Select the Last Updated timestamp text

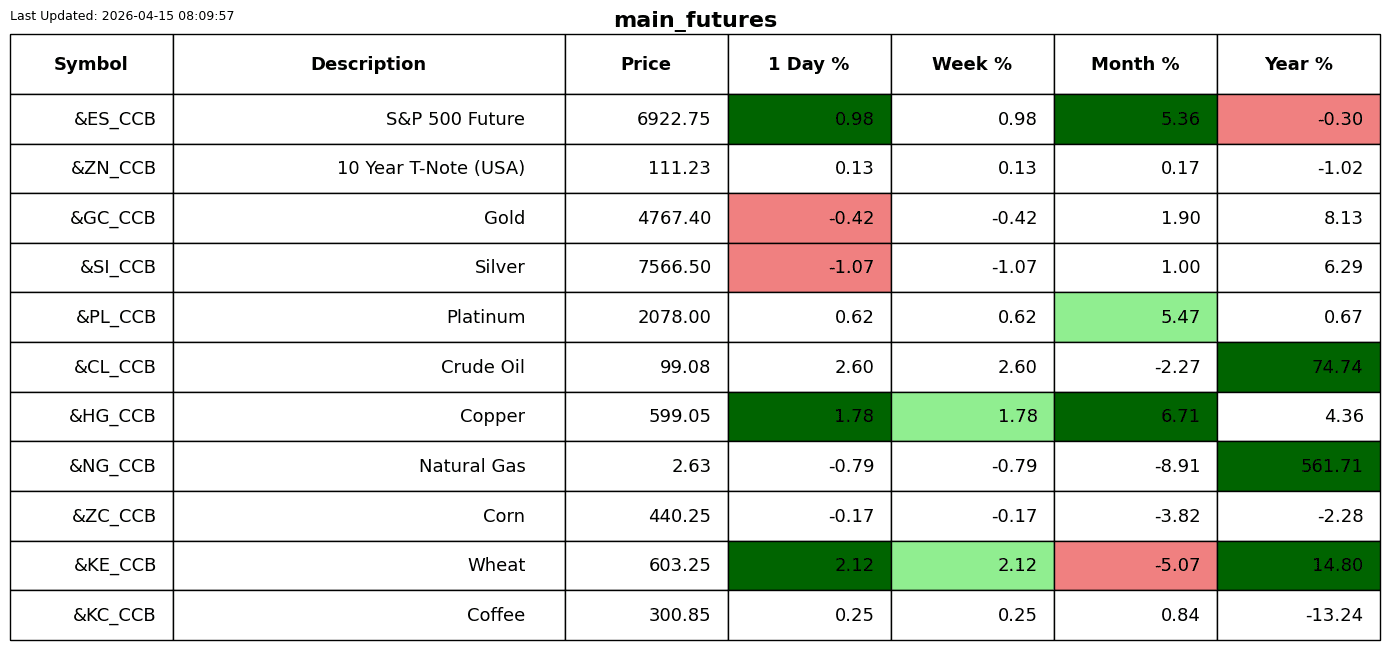pyautogui.click(x=122, y=16)
